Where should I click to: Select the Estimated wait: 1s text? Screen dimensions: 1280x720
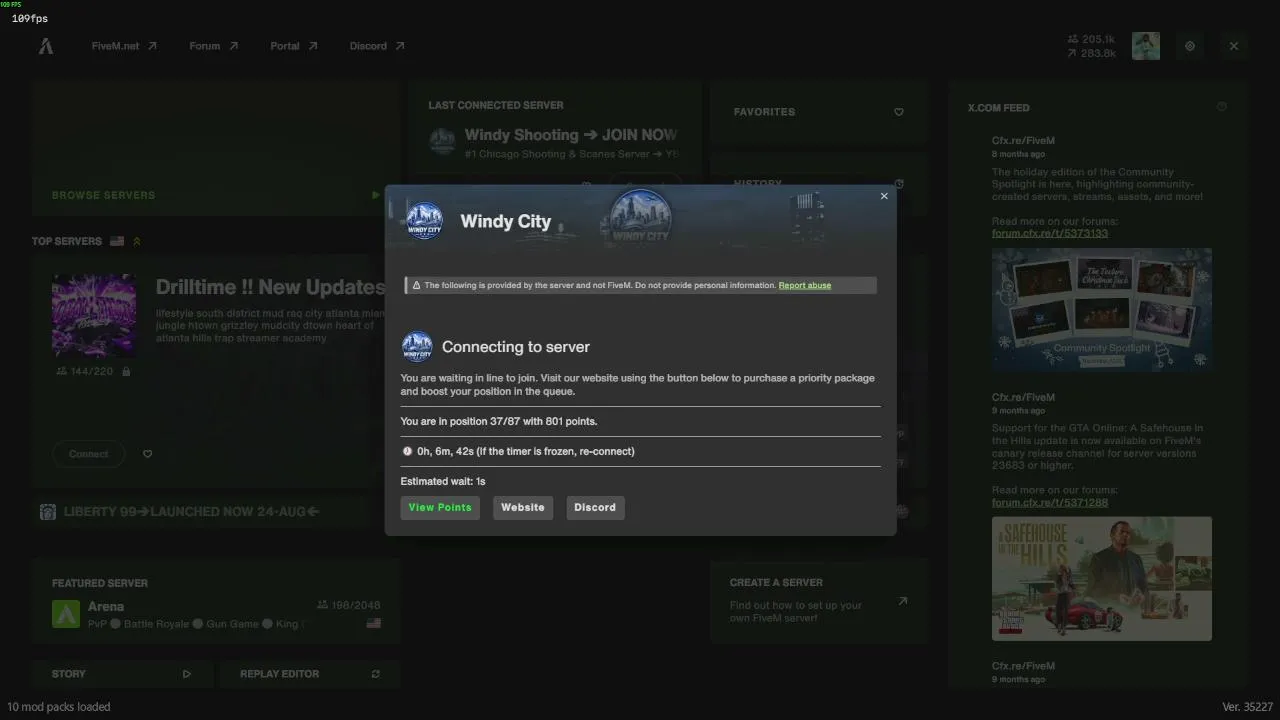click(x=443, y=482)
